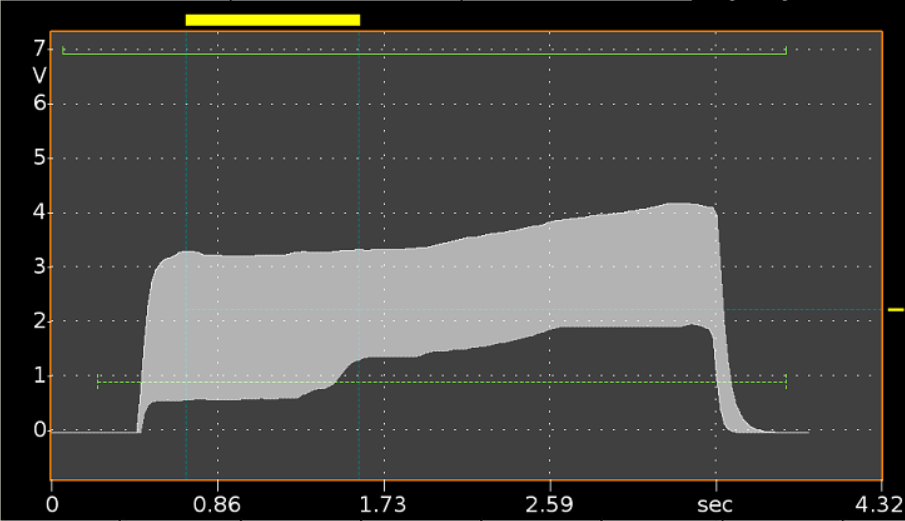Image resolution: width=905 pixels, height=521 pixels.
Task: Click the yellow level marker on right edge
Action: click(x=895, y=310)
